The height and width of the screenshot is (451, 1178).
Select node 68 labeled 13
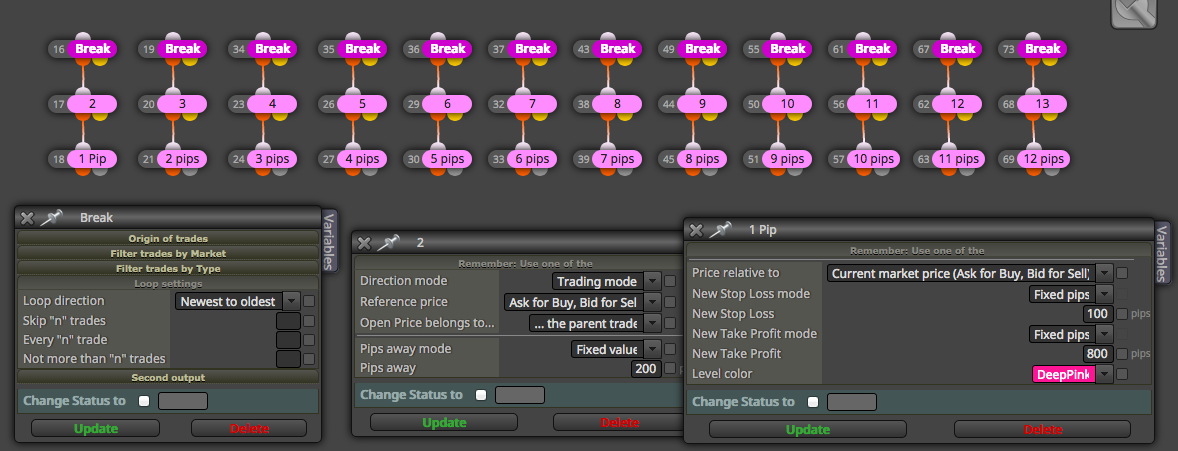pos(1043,104)
